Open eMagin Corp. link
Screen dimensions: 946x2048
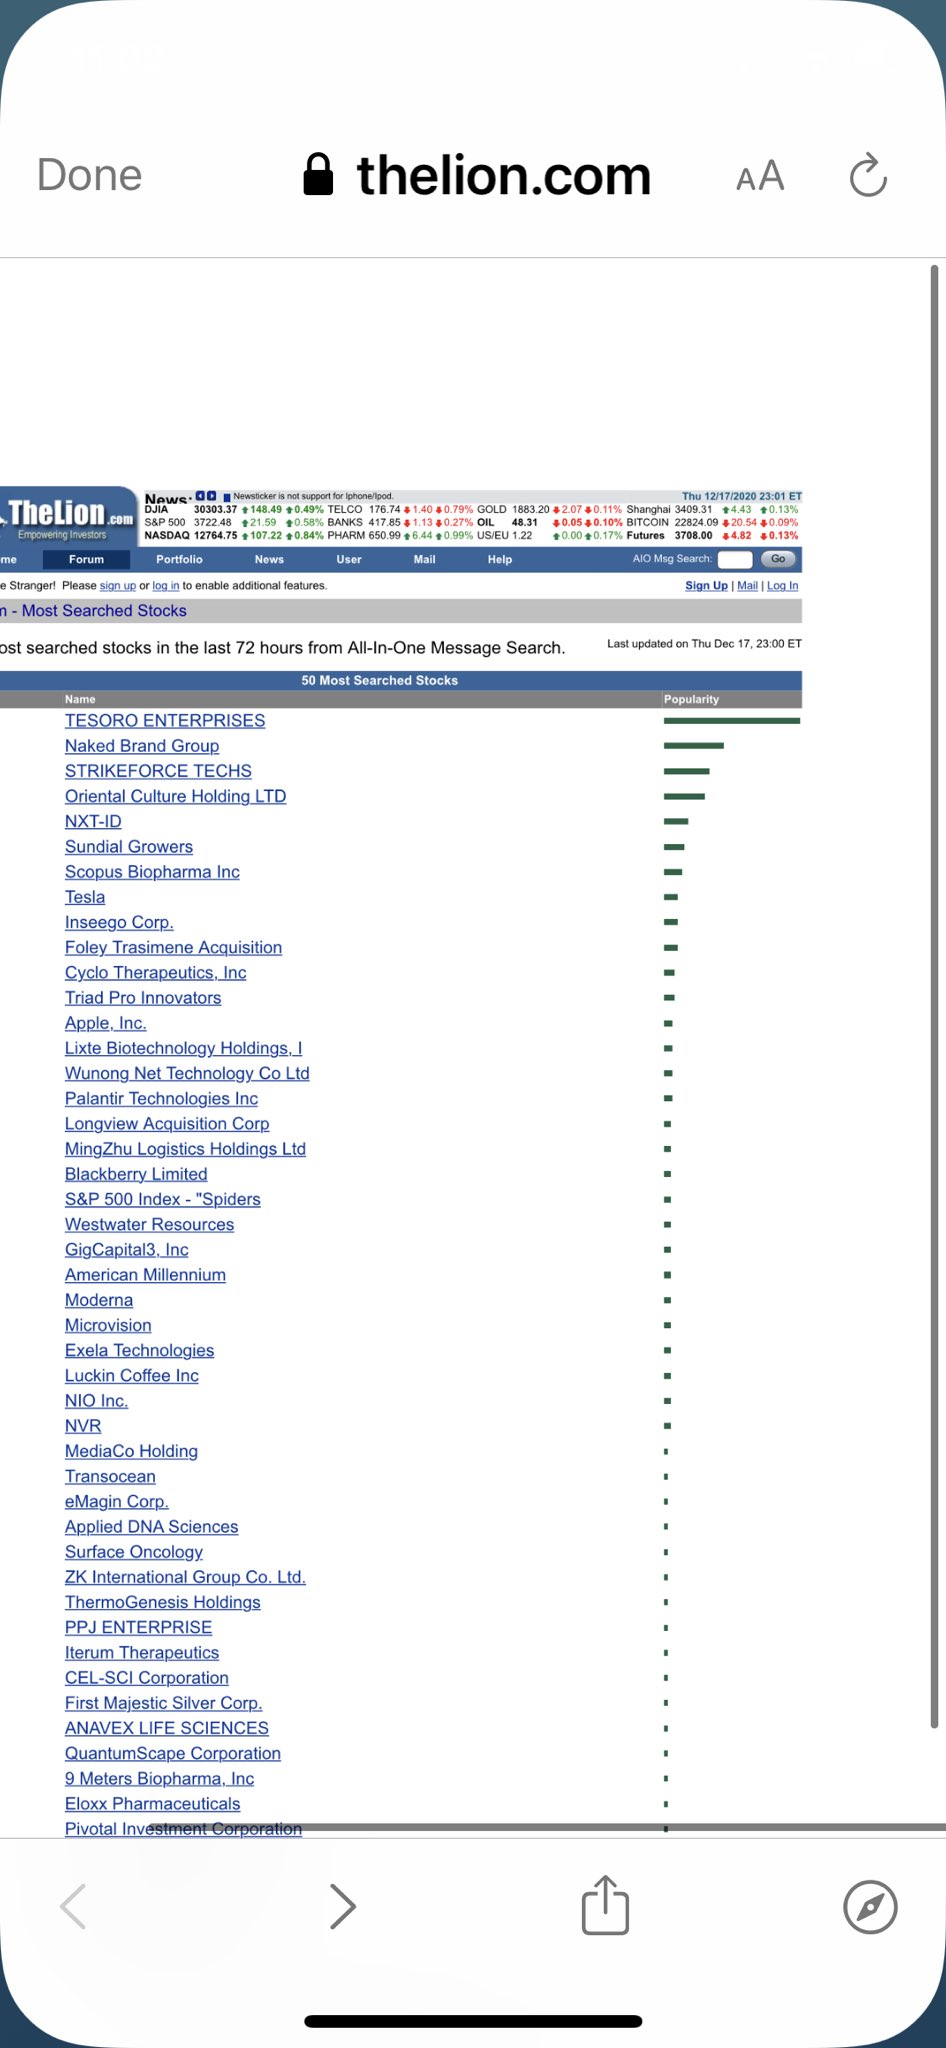116,1501
